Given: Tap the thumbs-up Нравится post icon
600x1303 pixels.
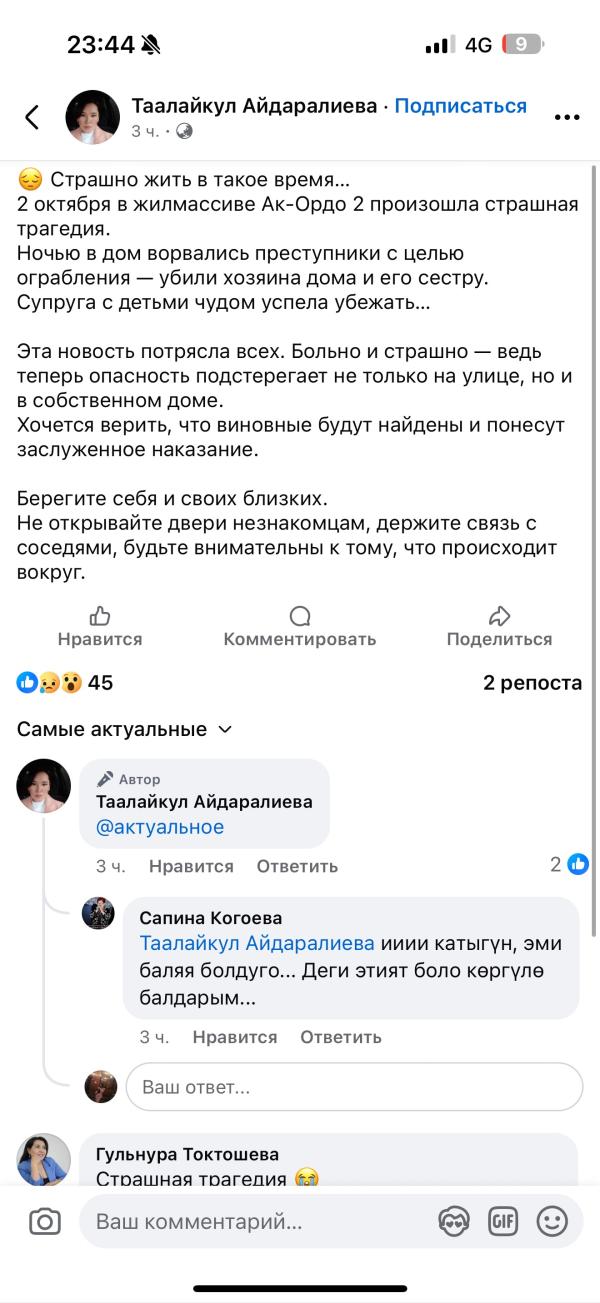Looking at the screenshot, I should coord(100,616).
